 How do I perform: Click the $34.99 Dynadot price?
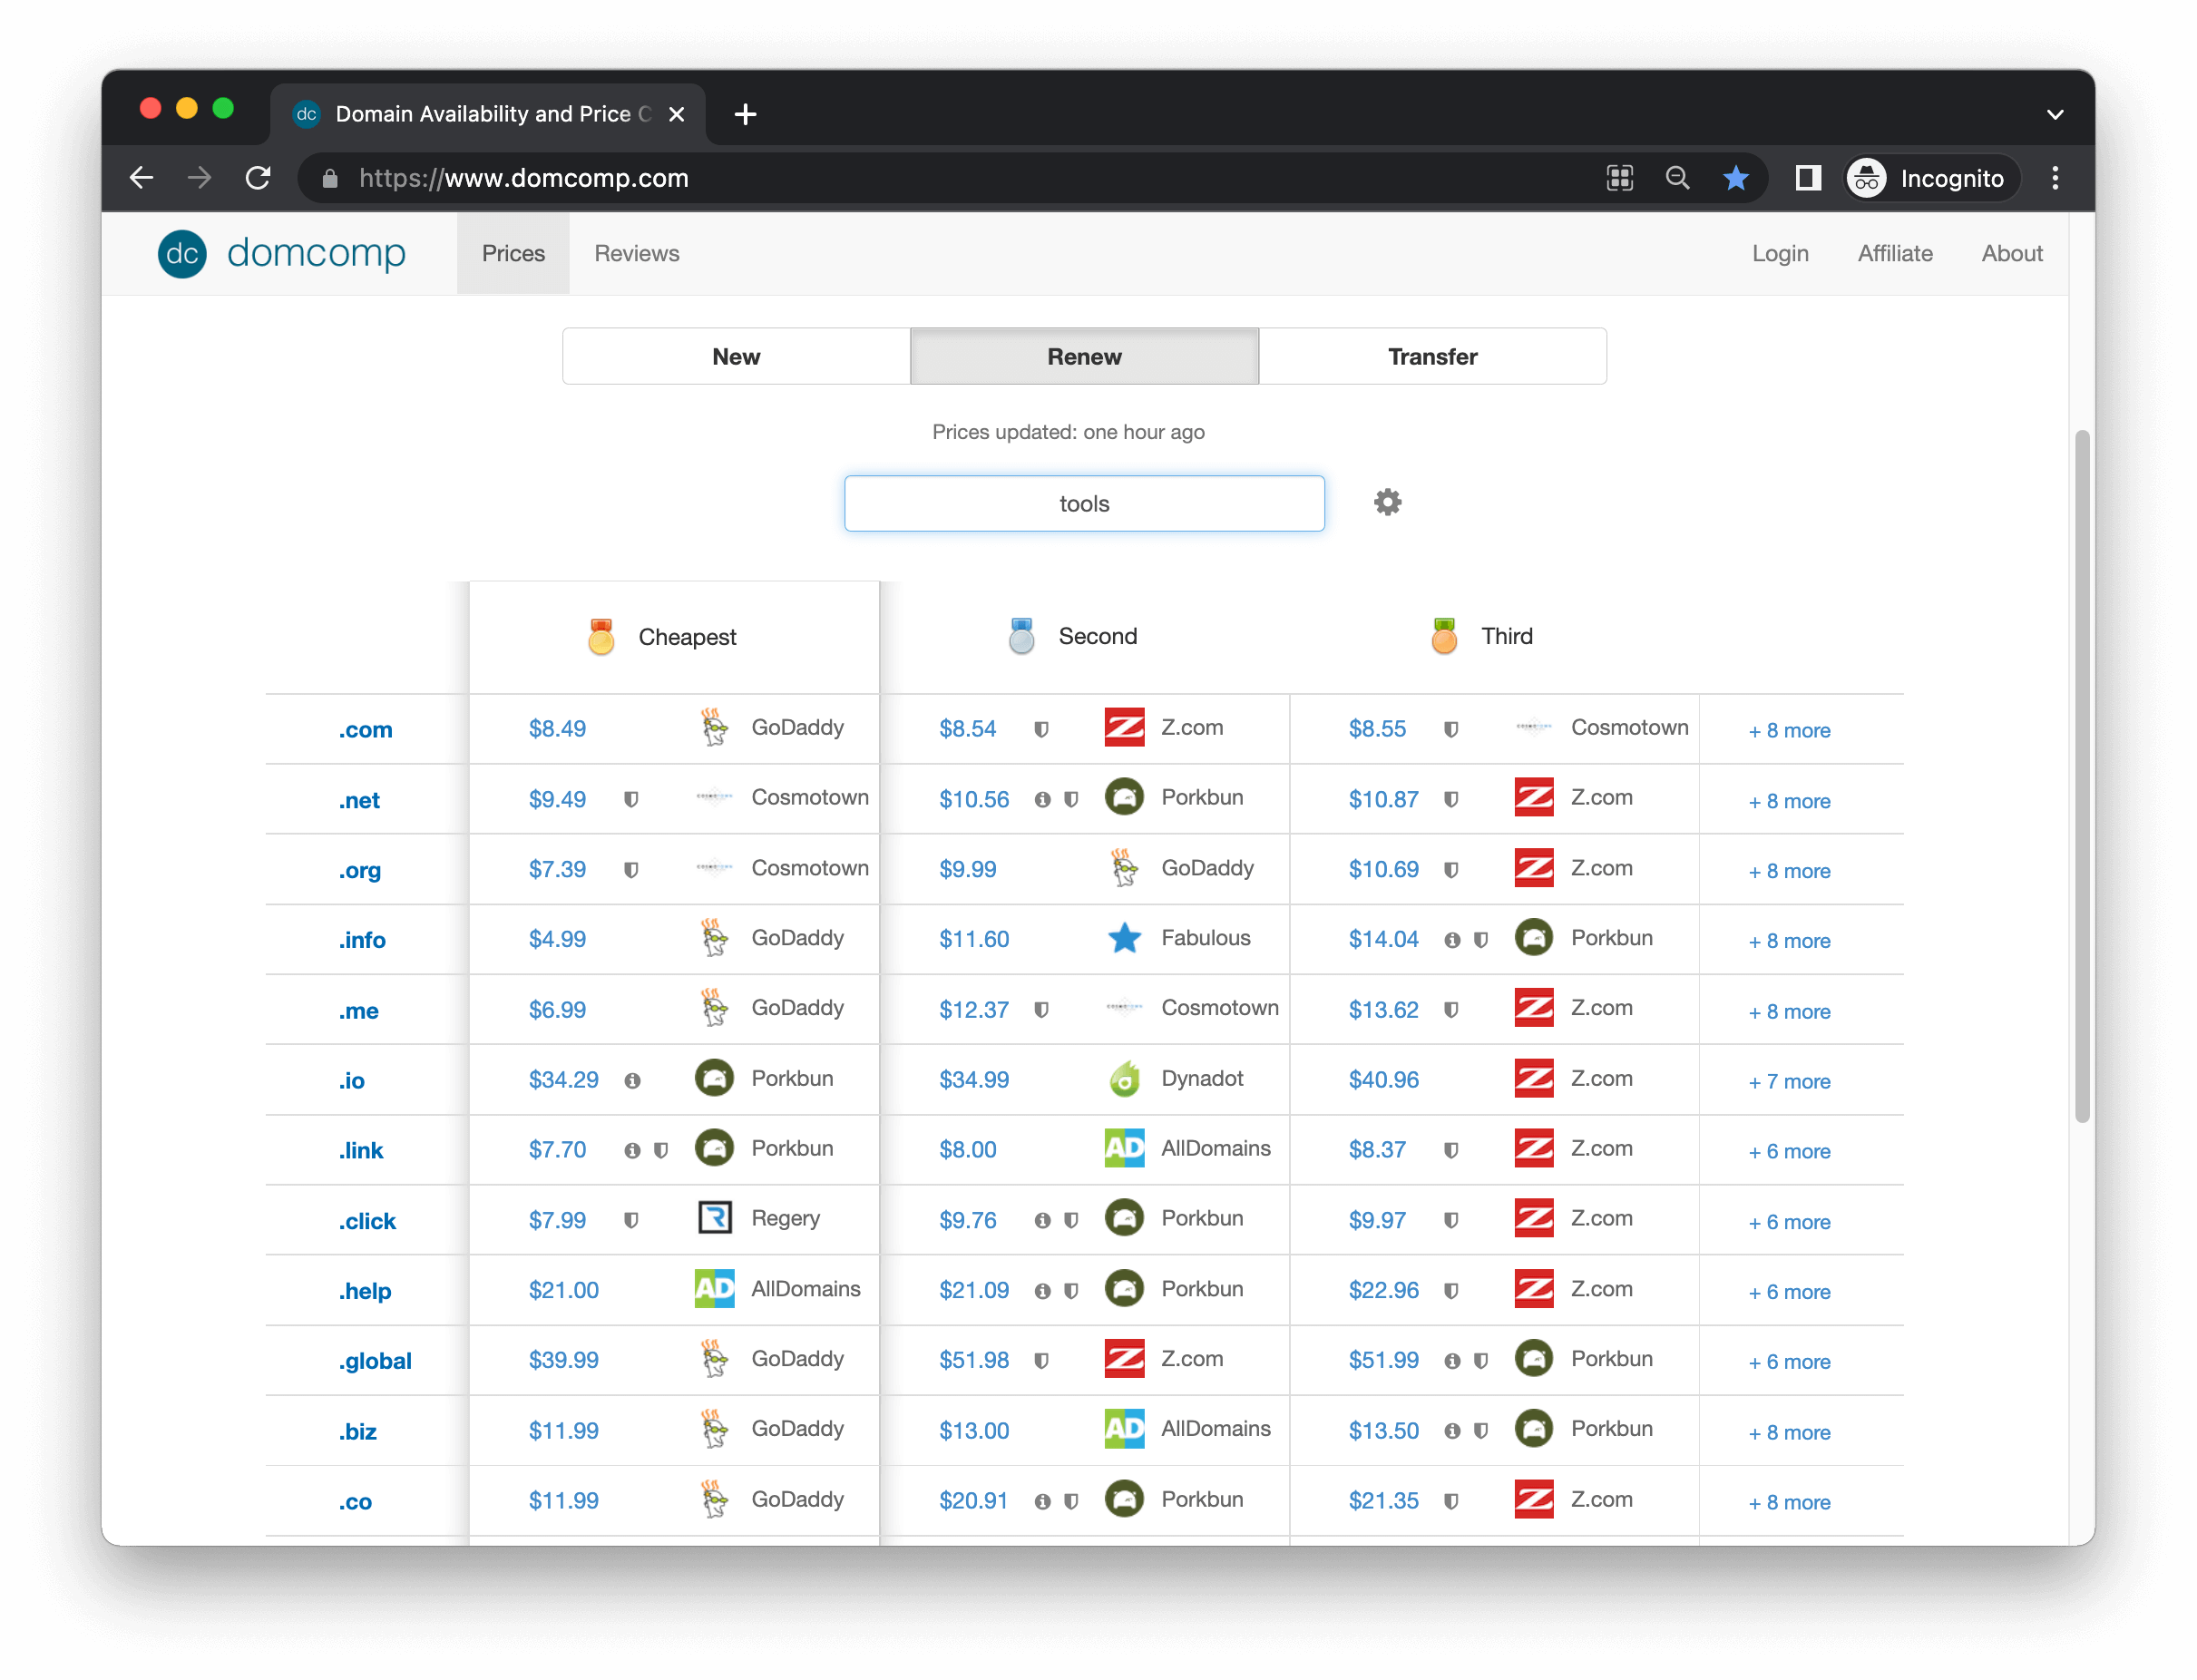click(973, 1080)
